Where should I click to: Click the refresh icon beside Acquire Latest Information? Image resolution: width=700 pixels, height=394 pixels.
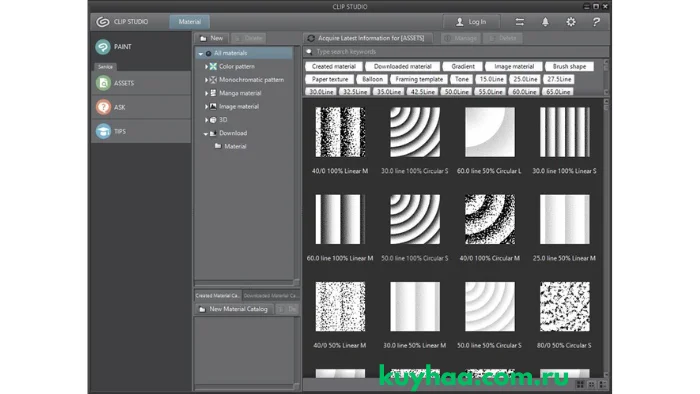coord(311,38)
